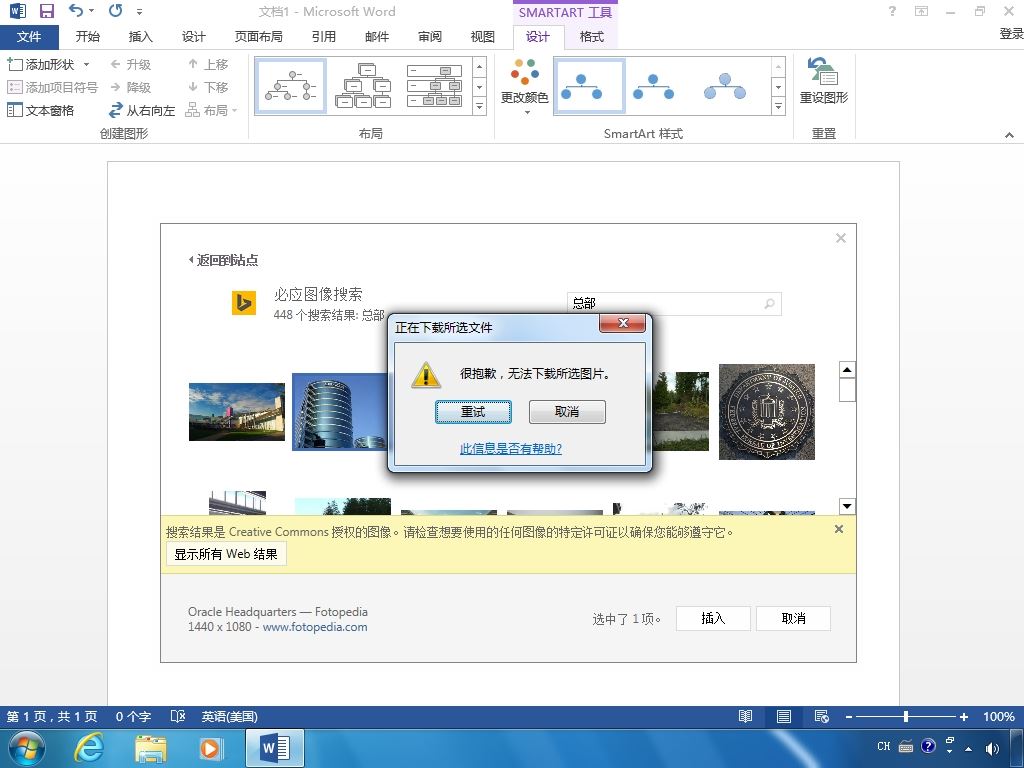
Task: Click the search magnifier icon
Action: pos(770,303)
